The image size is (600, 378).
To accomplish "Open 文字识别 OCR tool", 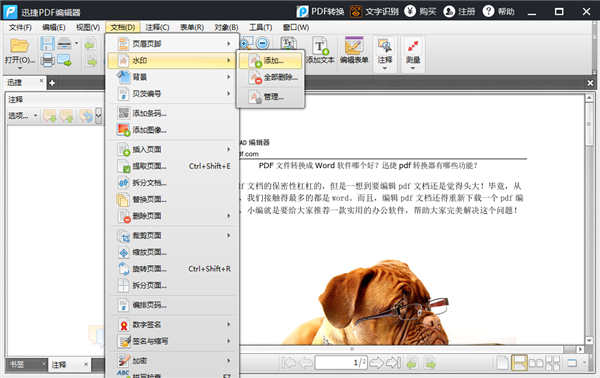I will click(x=374, y=11).
